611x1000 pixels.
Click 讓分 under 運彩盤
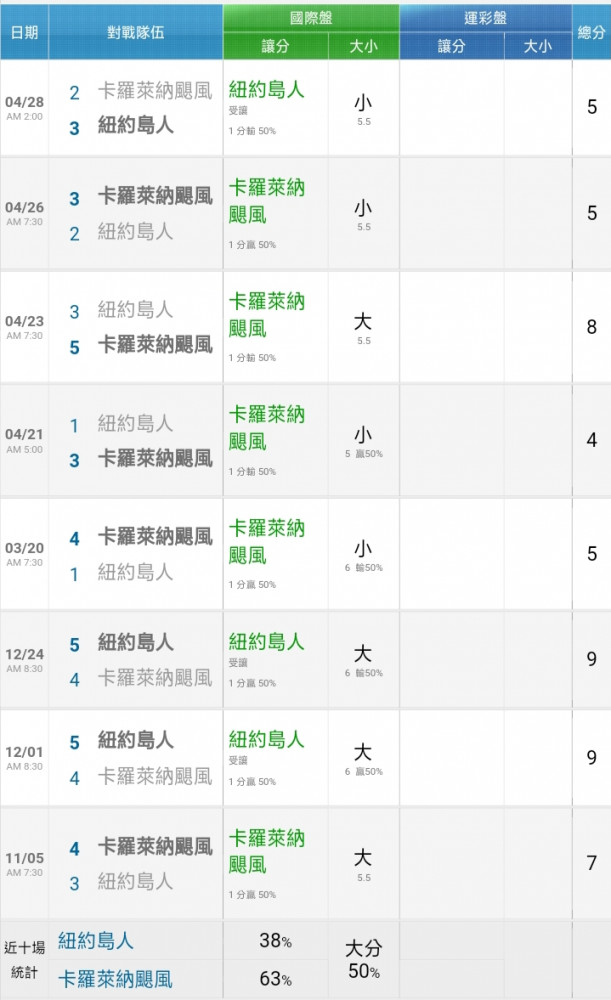click(x=452, y=46)
